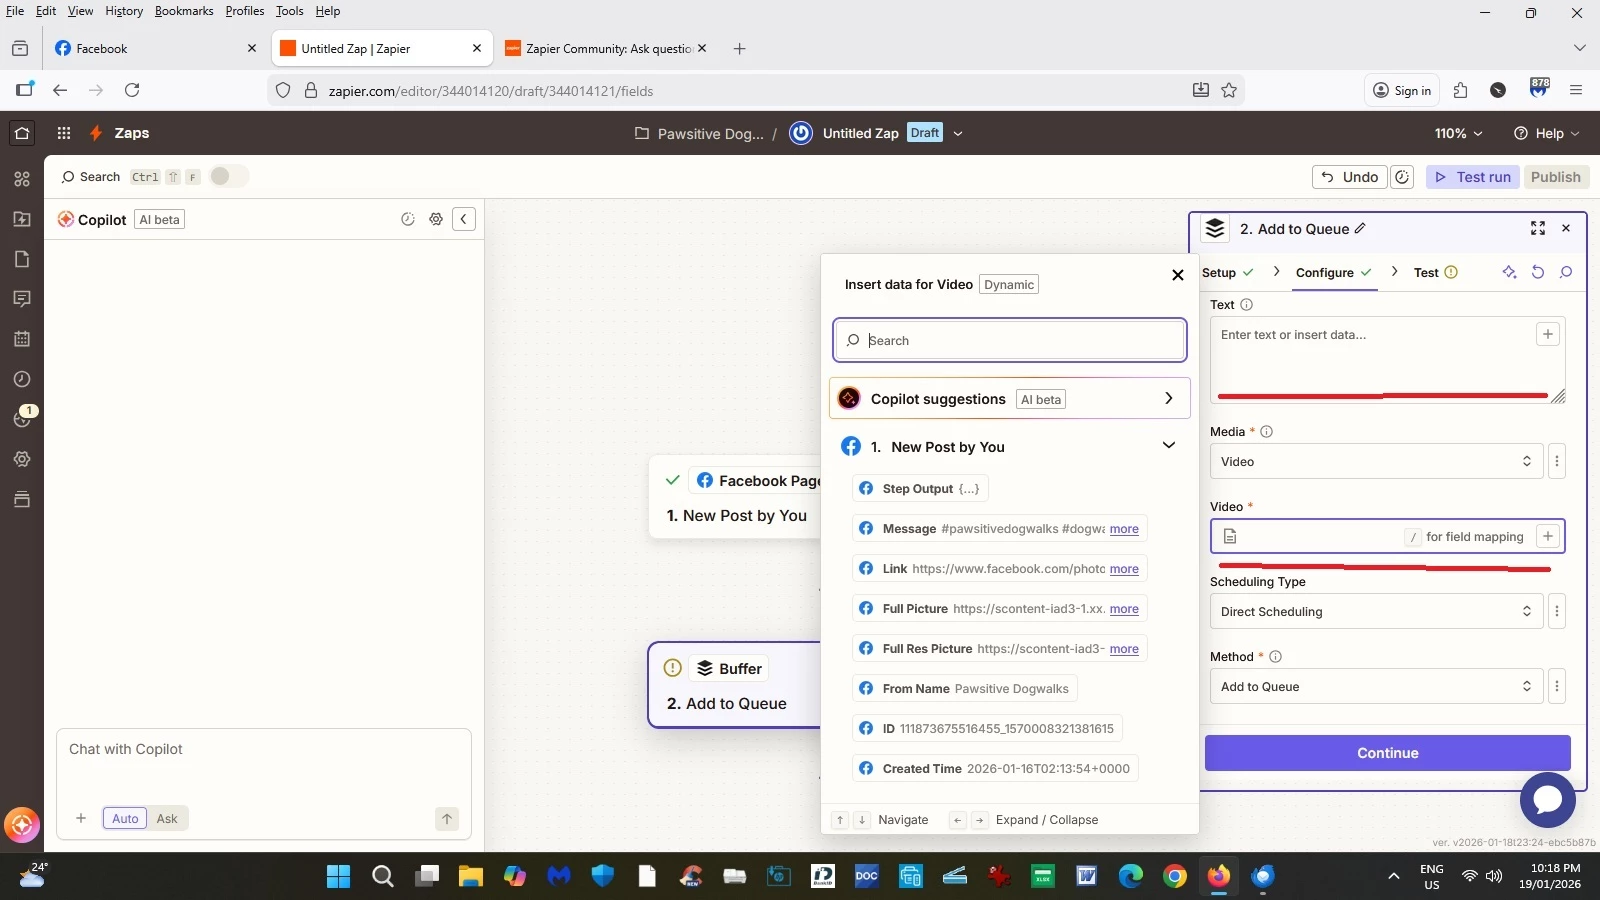Select the Full Picture data item
The image size is (1600, 900).
click(999, 609)
